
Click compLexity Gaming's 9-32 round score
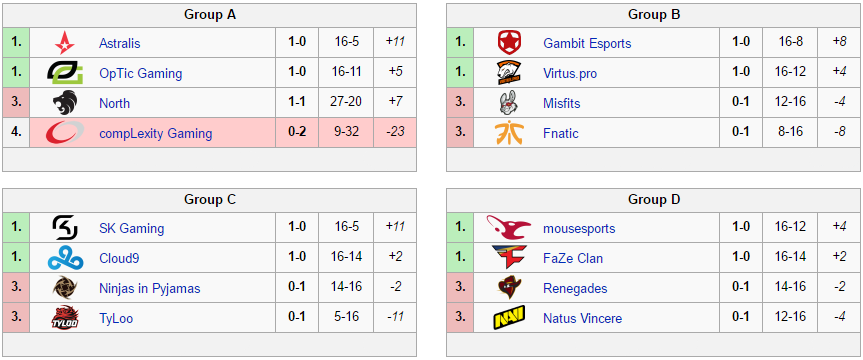[x=346, y=133]
